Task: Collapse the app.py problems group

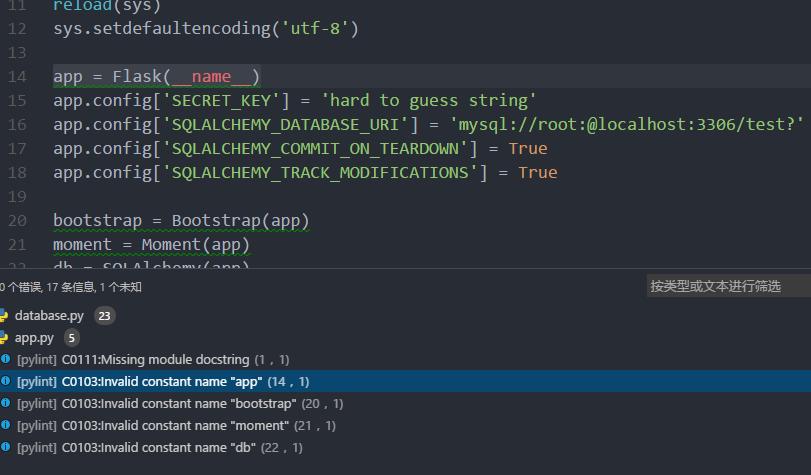Action: point(34,338)
